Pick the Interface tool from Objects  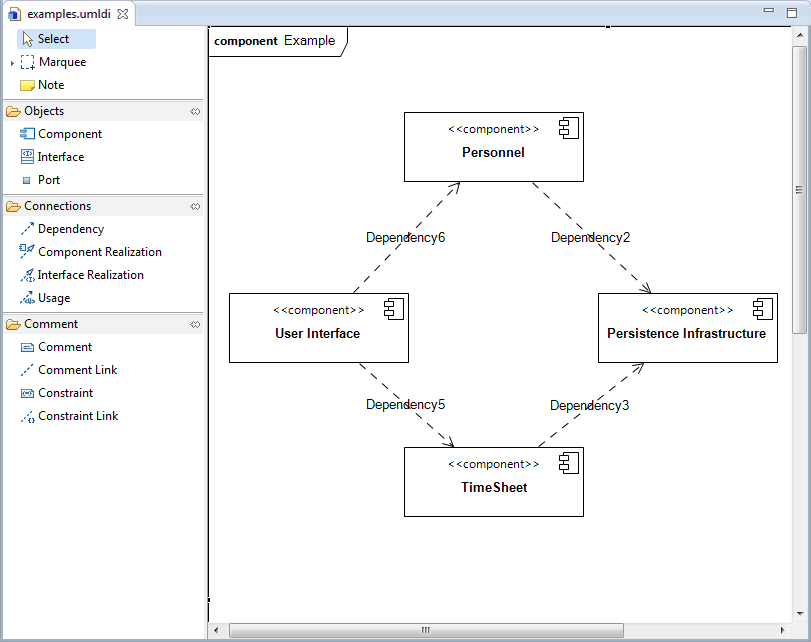tap(60, 157)
